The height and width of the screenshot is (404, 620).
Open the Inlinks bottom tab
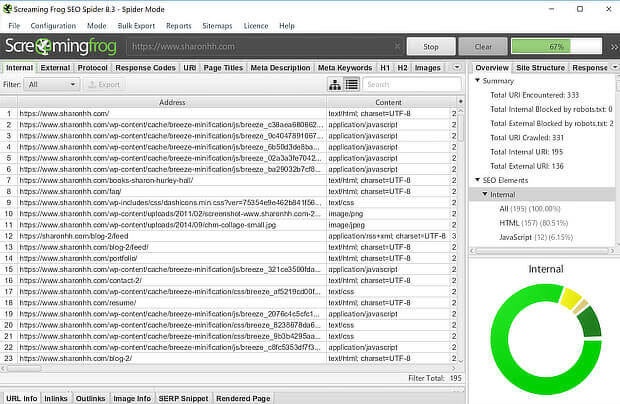[x=56, y=398]
